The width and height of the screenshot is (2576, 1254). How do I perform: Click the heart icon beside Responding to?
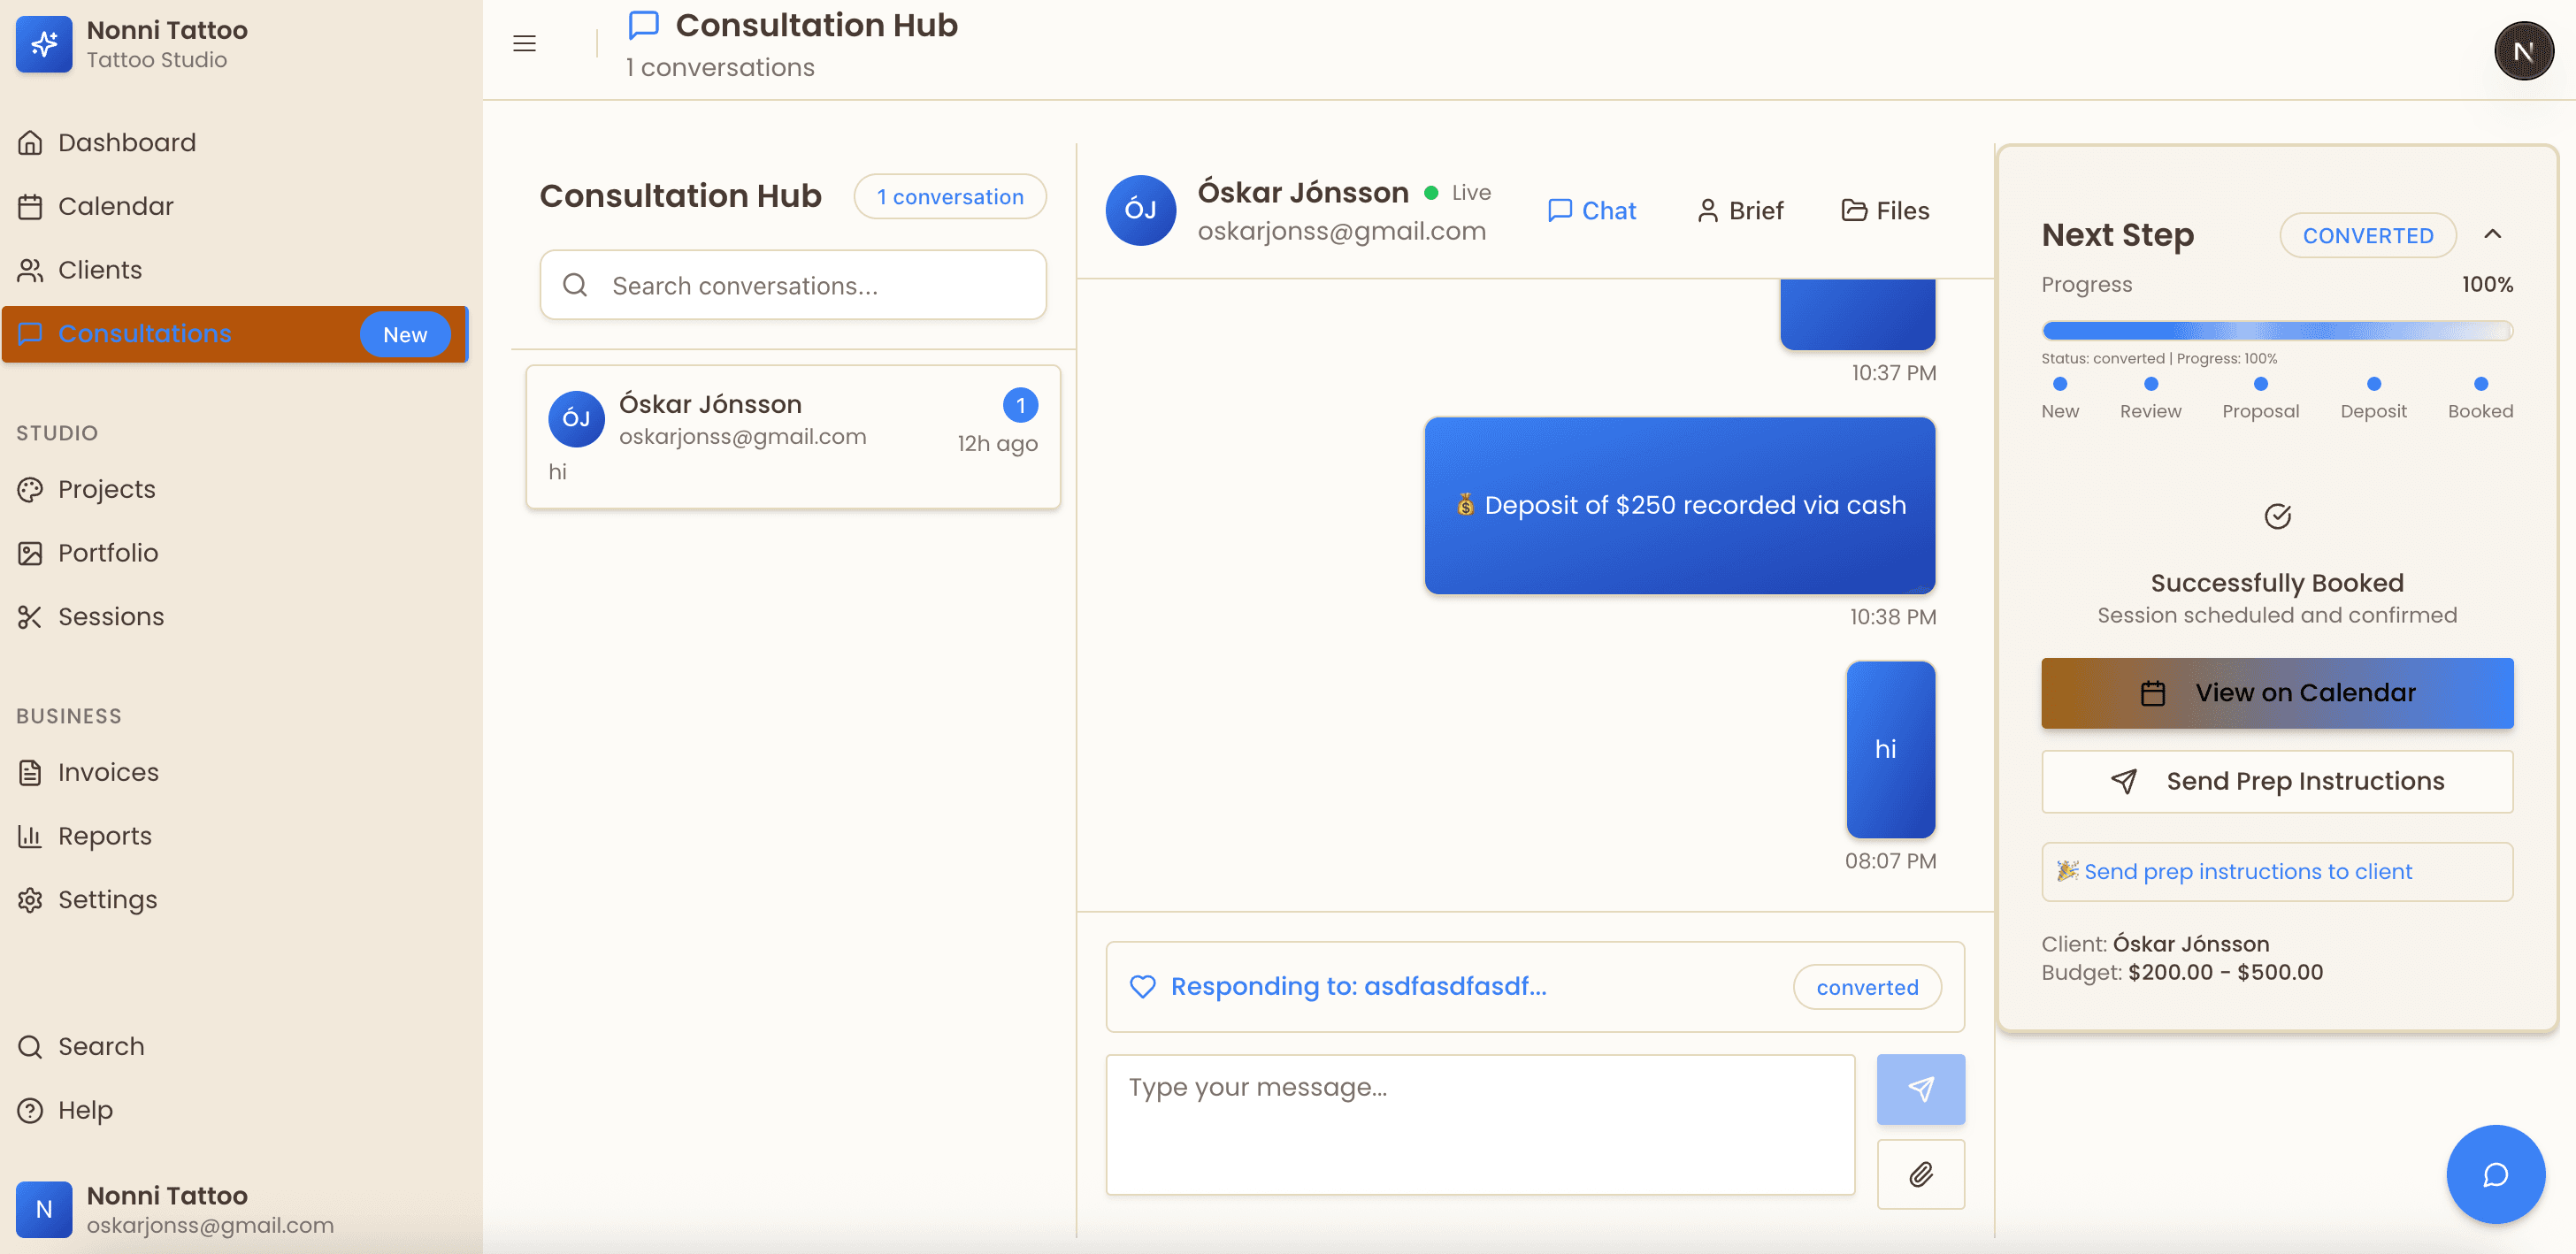pyautogui.click(x=1142, y=986)
